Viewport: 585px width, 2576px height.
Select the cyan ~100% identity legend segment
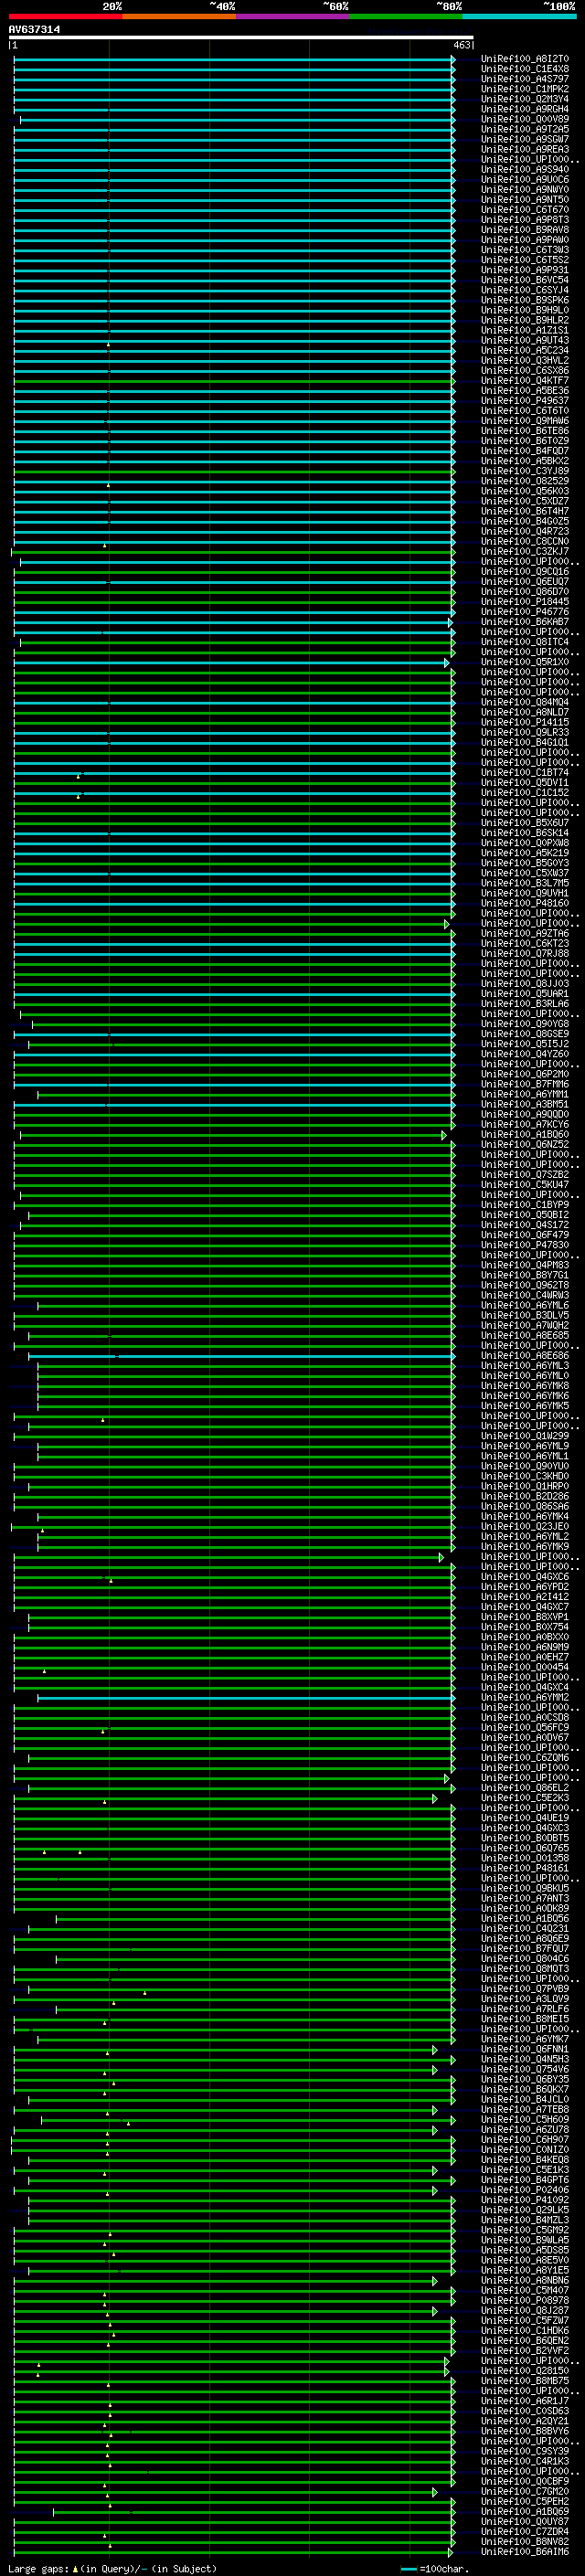(519, 16)
